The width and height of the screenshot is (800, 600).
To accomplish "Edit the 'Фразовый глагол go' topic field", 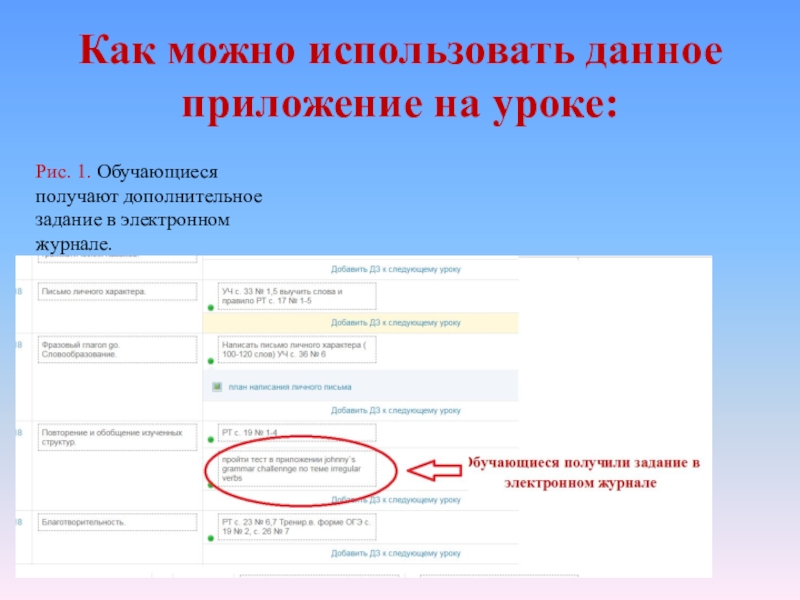I will [117, 349].
